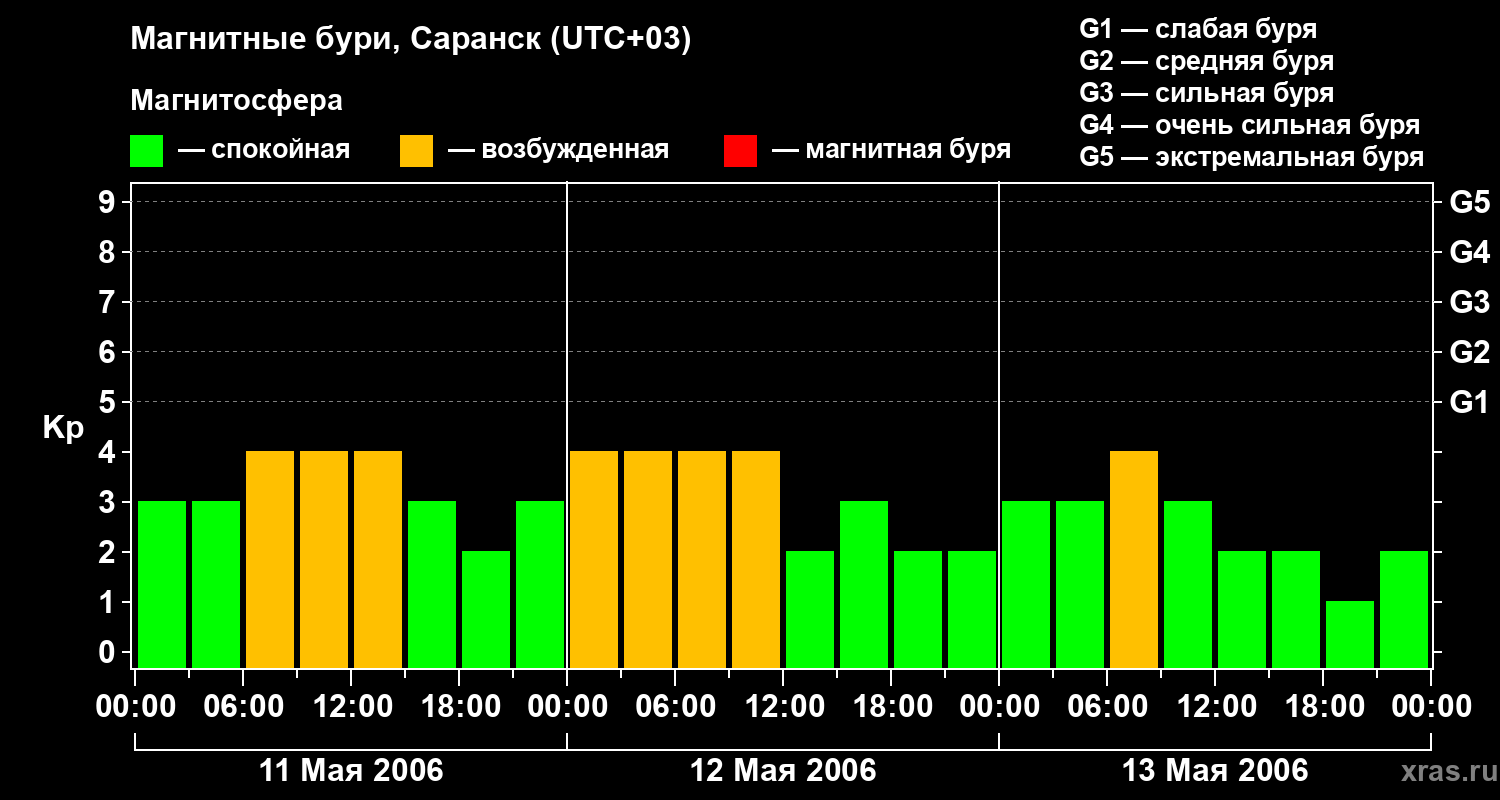Click the G5 label on right axis
1500x800 pixels.
point(1469,202)
